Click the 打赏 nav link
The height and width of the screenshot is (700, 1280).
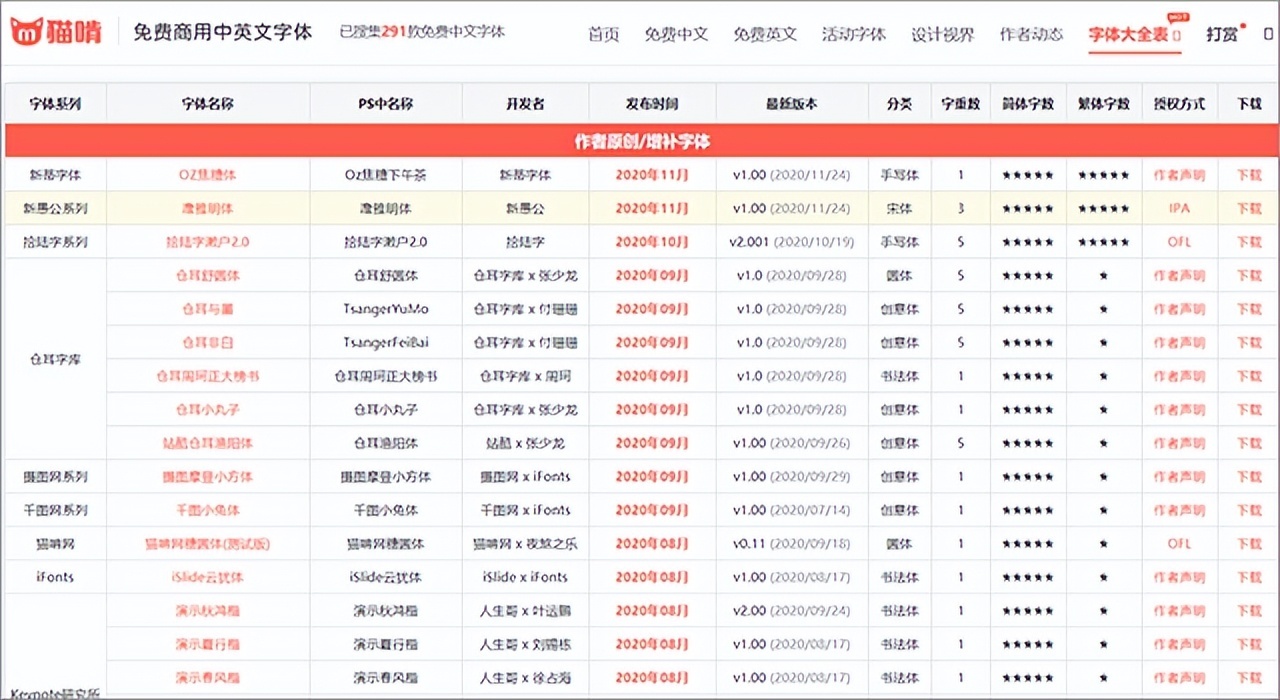pos(1222,34)
